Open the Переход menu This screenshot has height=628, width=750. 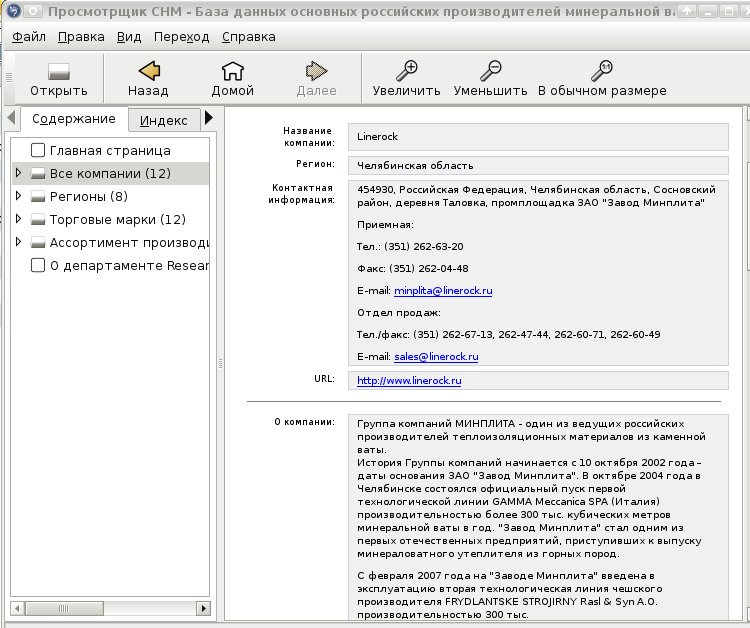tap(182, 37)
